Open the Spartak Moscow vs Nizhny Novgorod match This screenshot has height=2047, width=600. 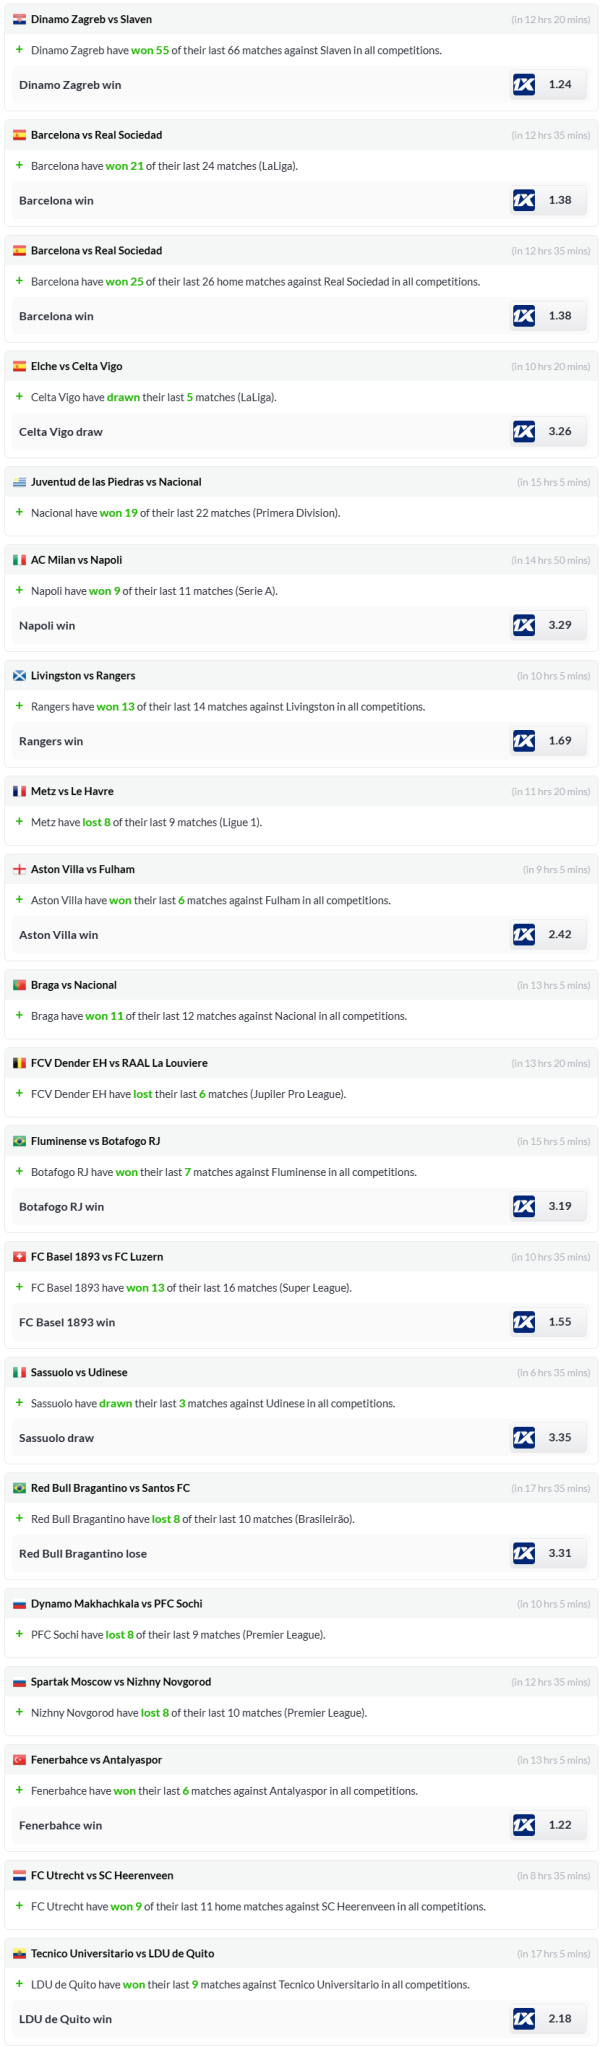pyautogui.click(x=120, y=1682)
